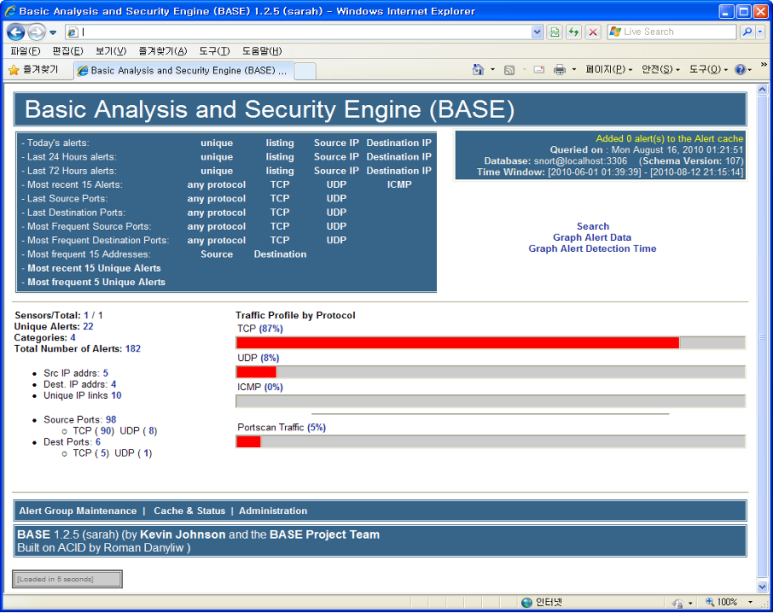
Task: Open the 페이지(P) command menu
Action: 609,70
